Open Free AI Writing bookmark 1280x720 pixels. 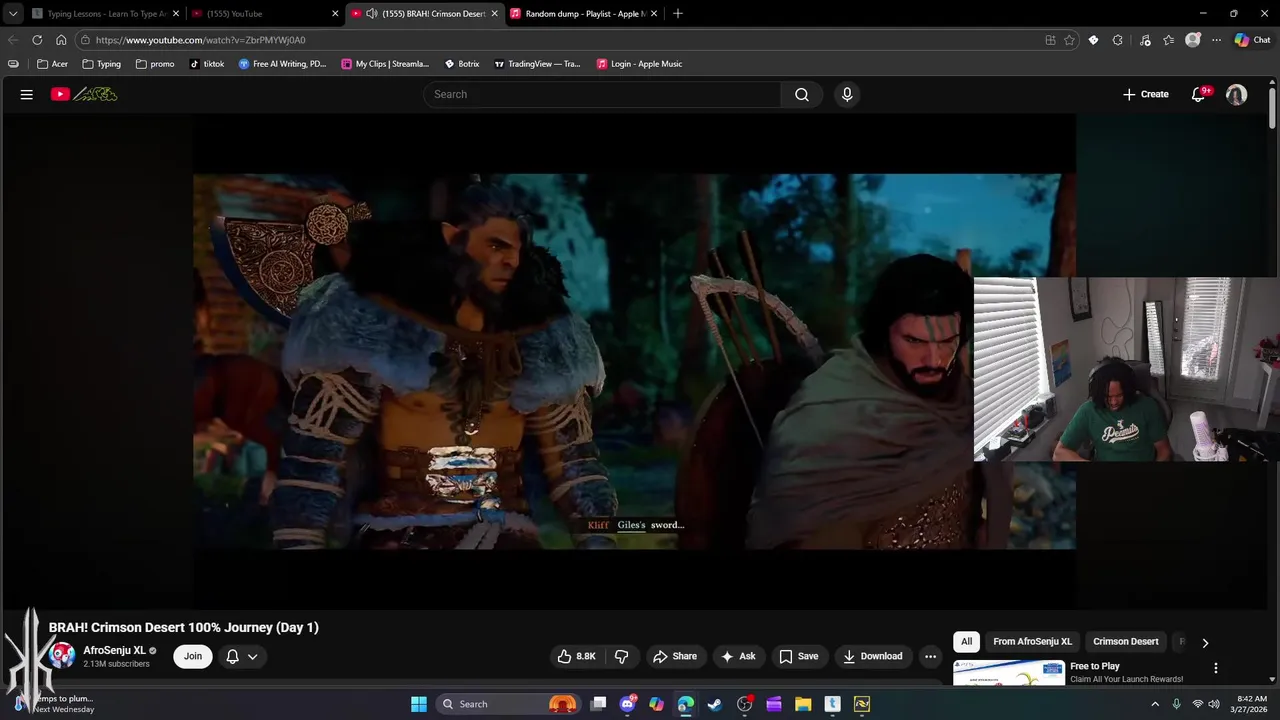[283, 64]
